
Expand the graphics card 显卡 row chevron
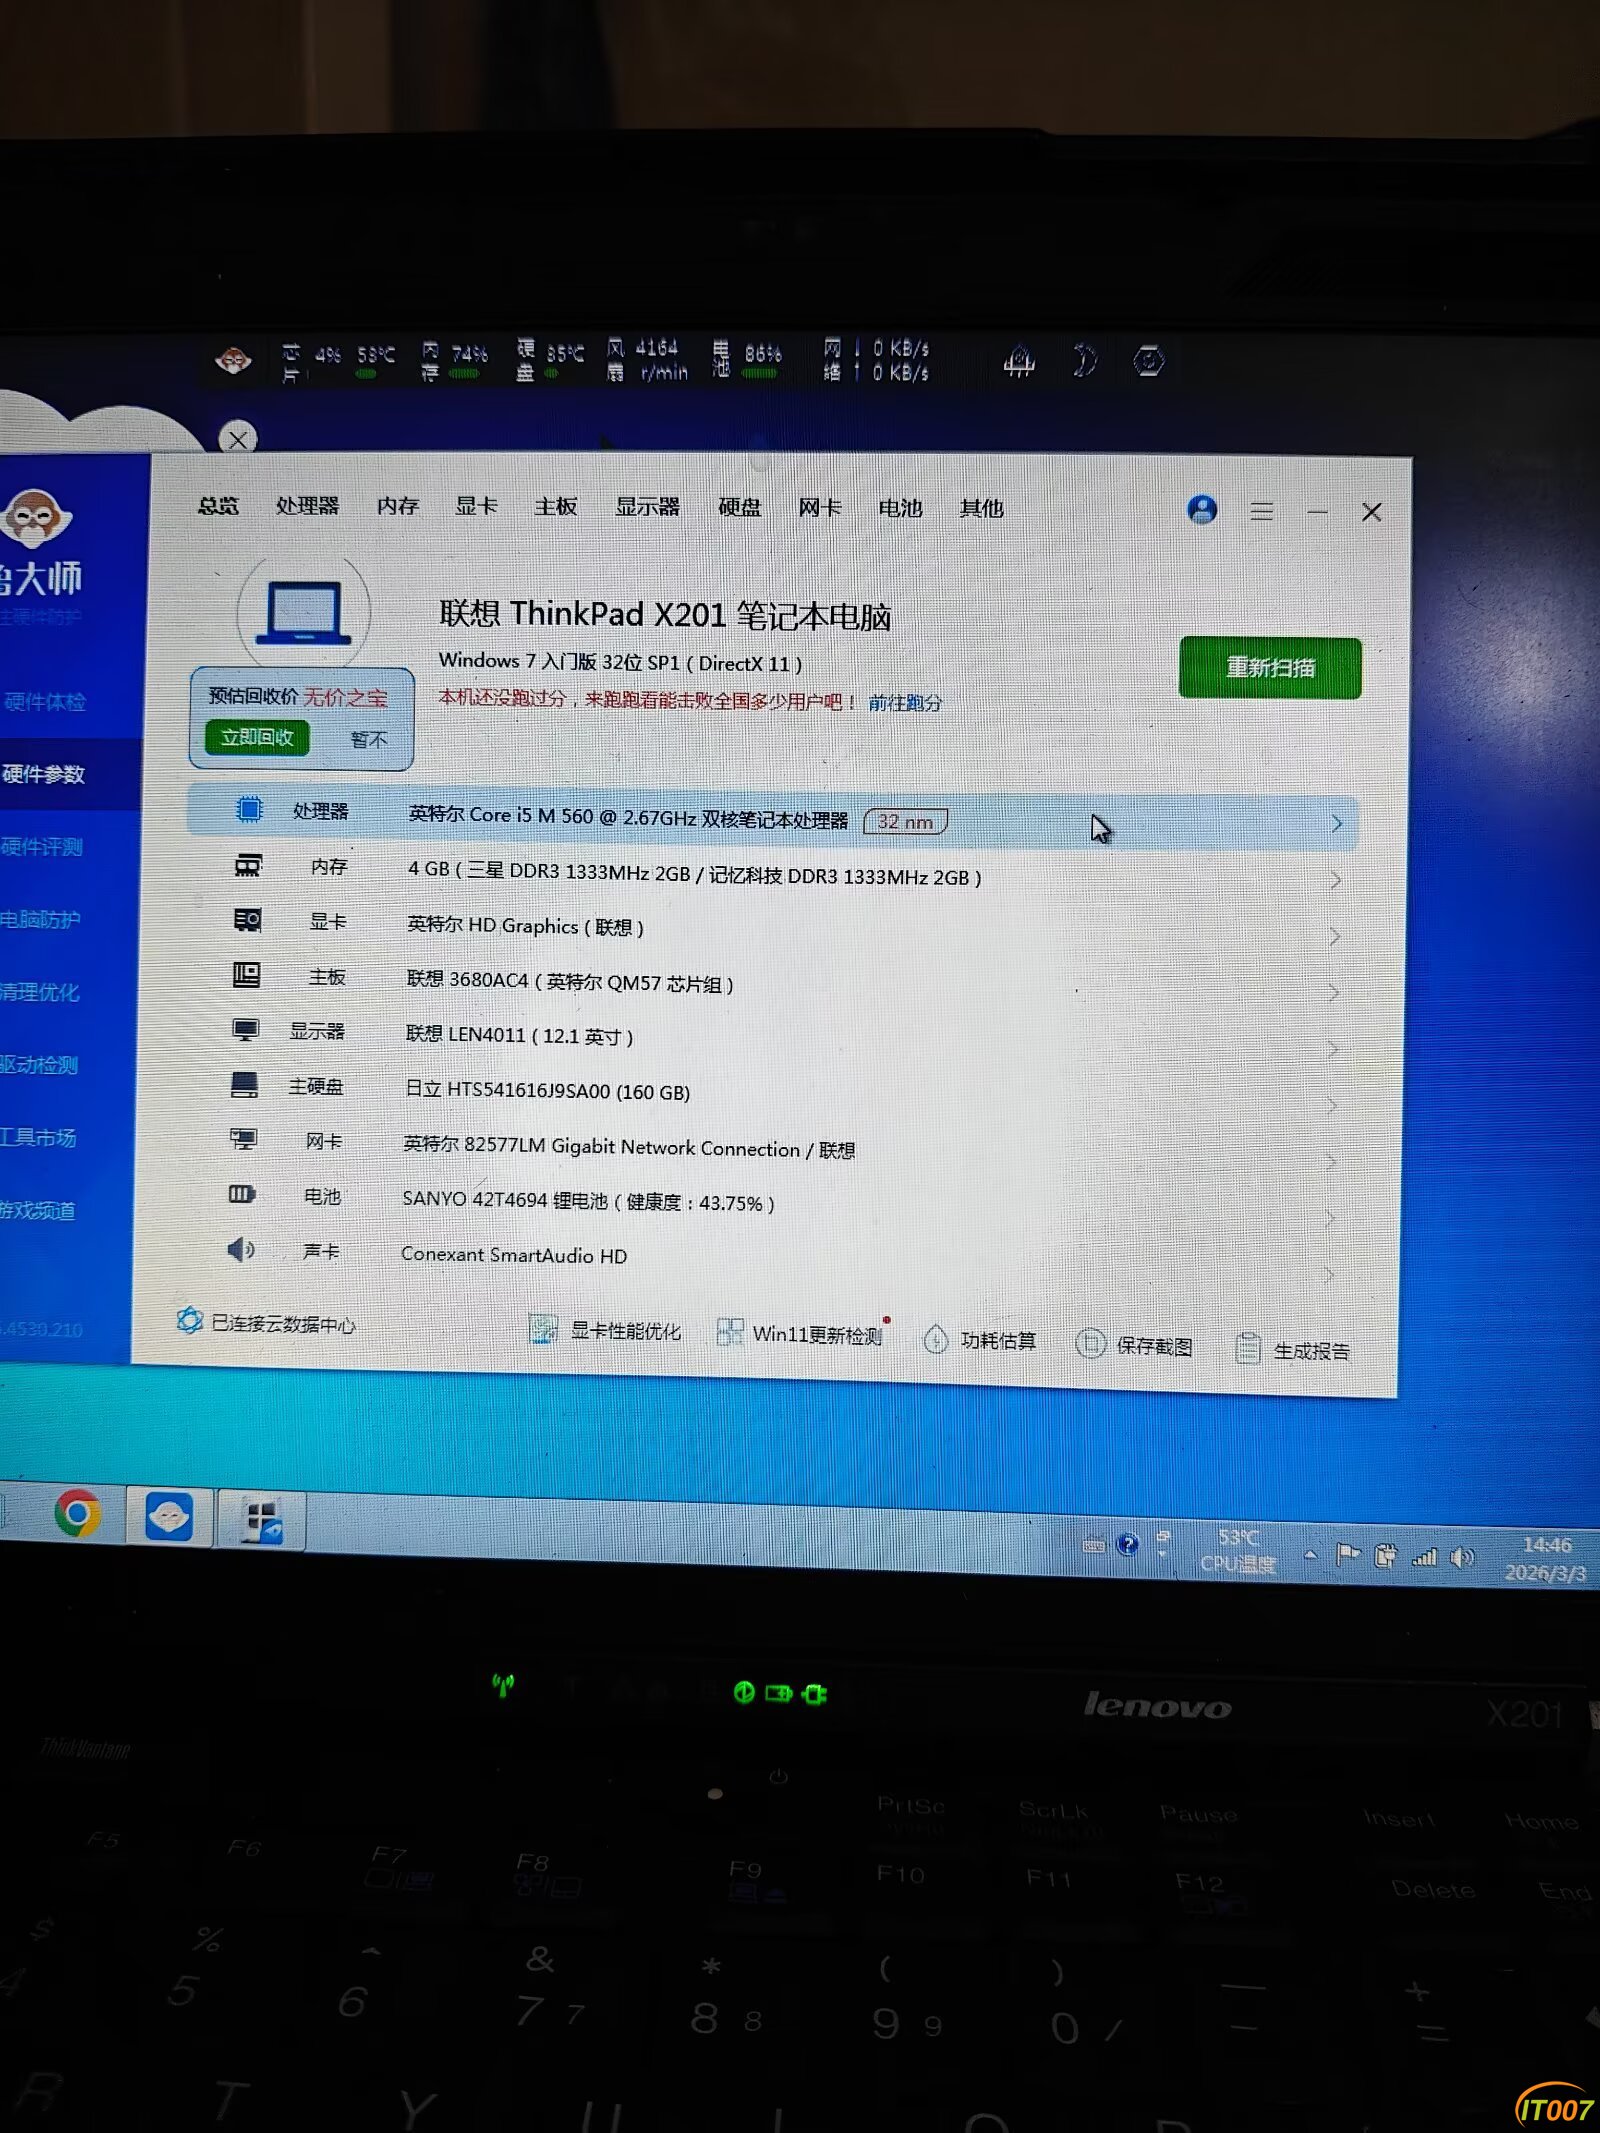[1335, 937]
